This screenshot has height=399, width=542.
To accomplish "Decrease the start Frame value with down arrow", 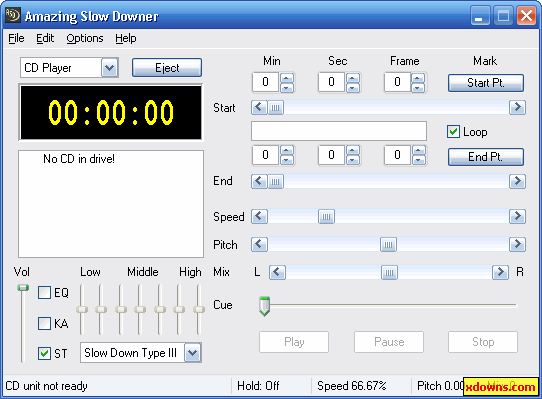I will point(418,87).
